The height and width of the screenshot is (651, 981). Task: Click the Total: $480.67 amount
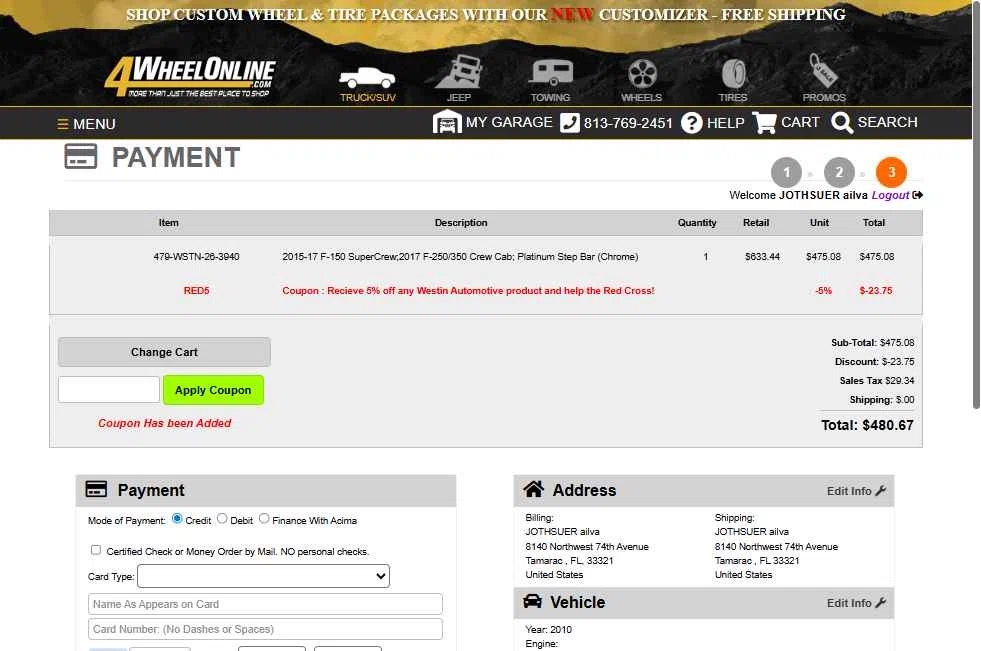click(867, 425)
